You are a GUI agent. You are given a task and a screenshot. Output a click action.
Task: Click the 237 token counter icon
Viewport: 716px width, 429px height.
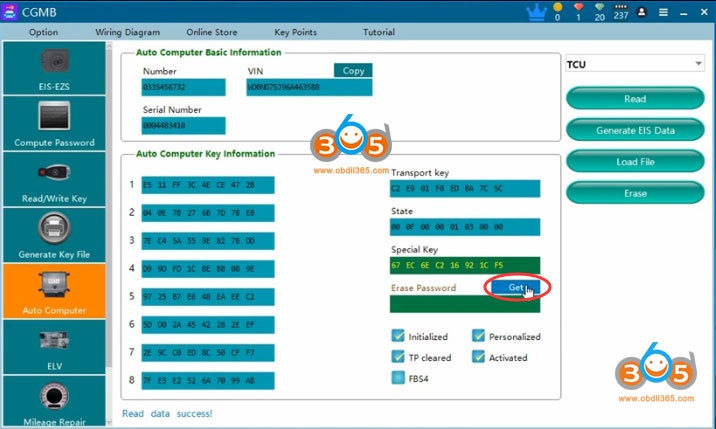point(621,12)
